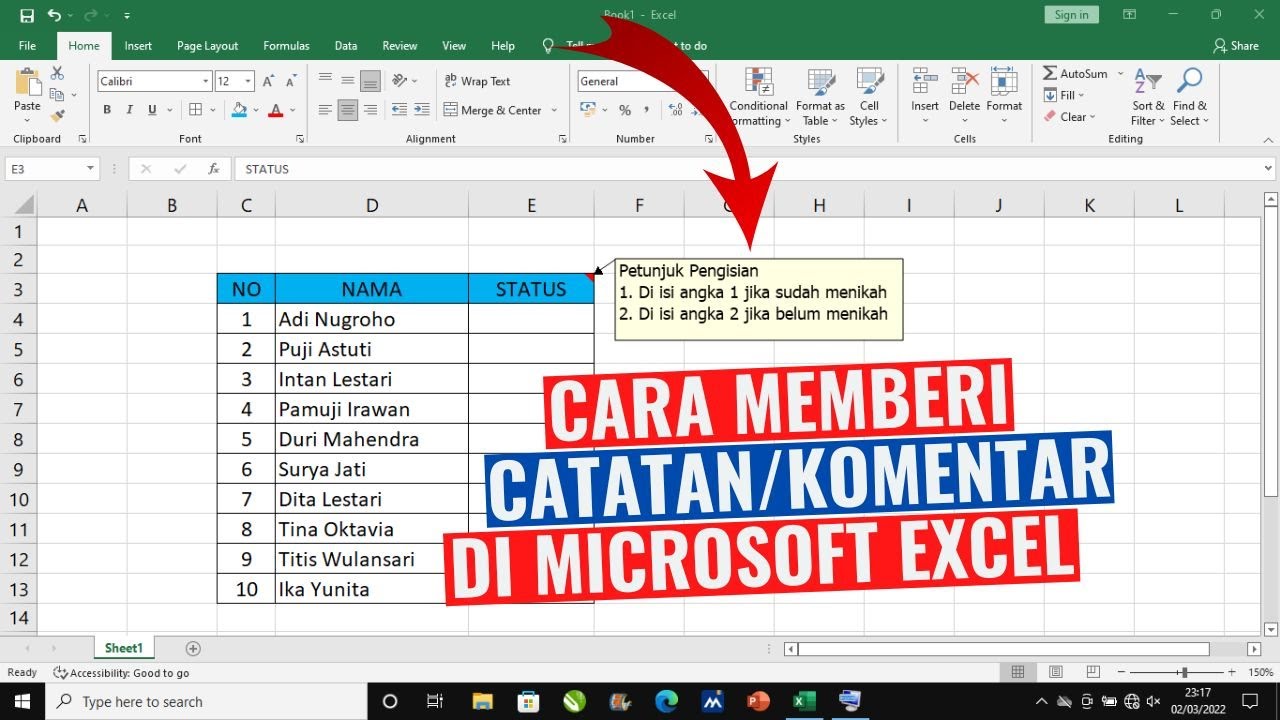This screenshot has width=1280, height=720.
Task: Click the Format Painter brush icon
Action: pos(57,116)
